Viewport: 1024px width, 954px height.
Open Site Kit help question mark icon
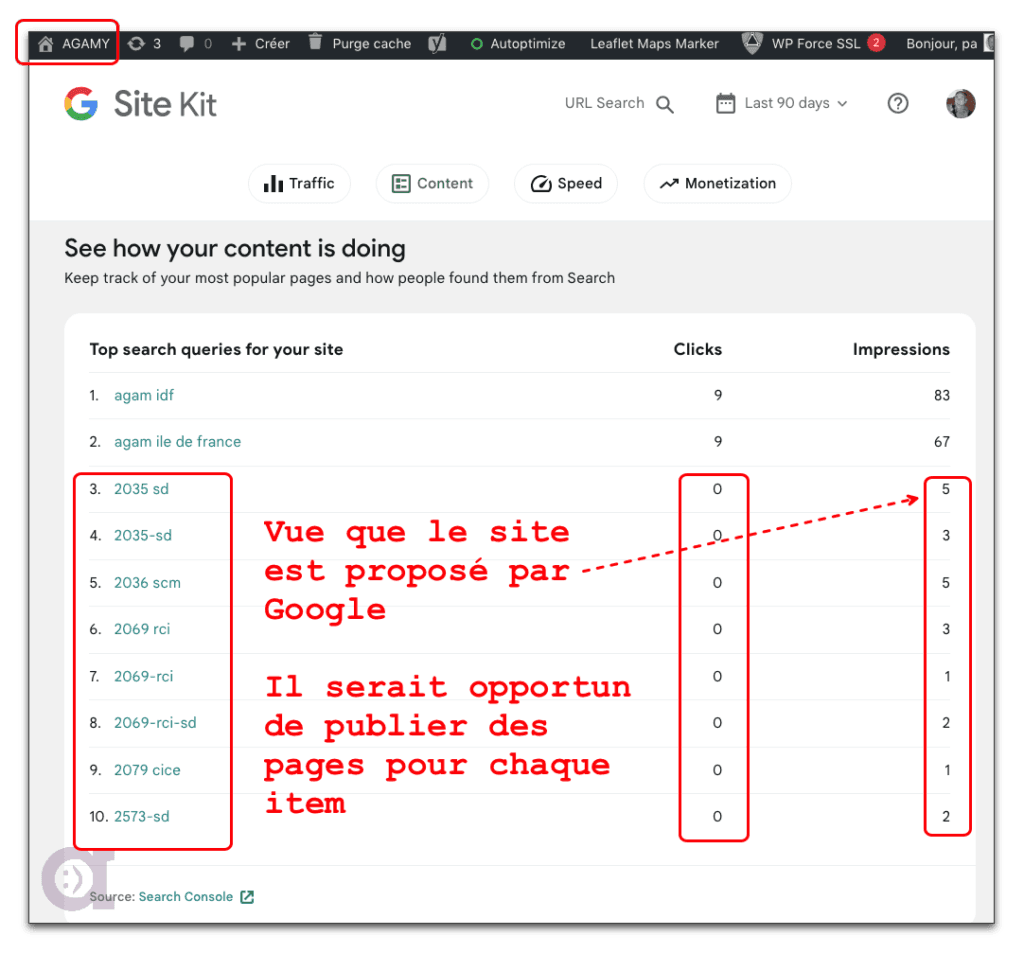point(898,103)
